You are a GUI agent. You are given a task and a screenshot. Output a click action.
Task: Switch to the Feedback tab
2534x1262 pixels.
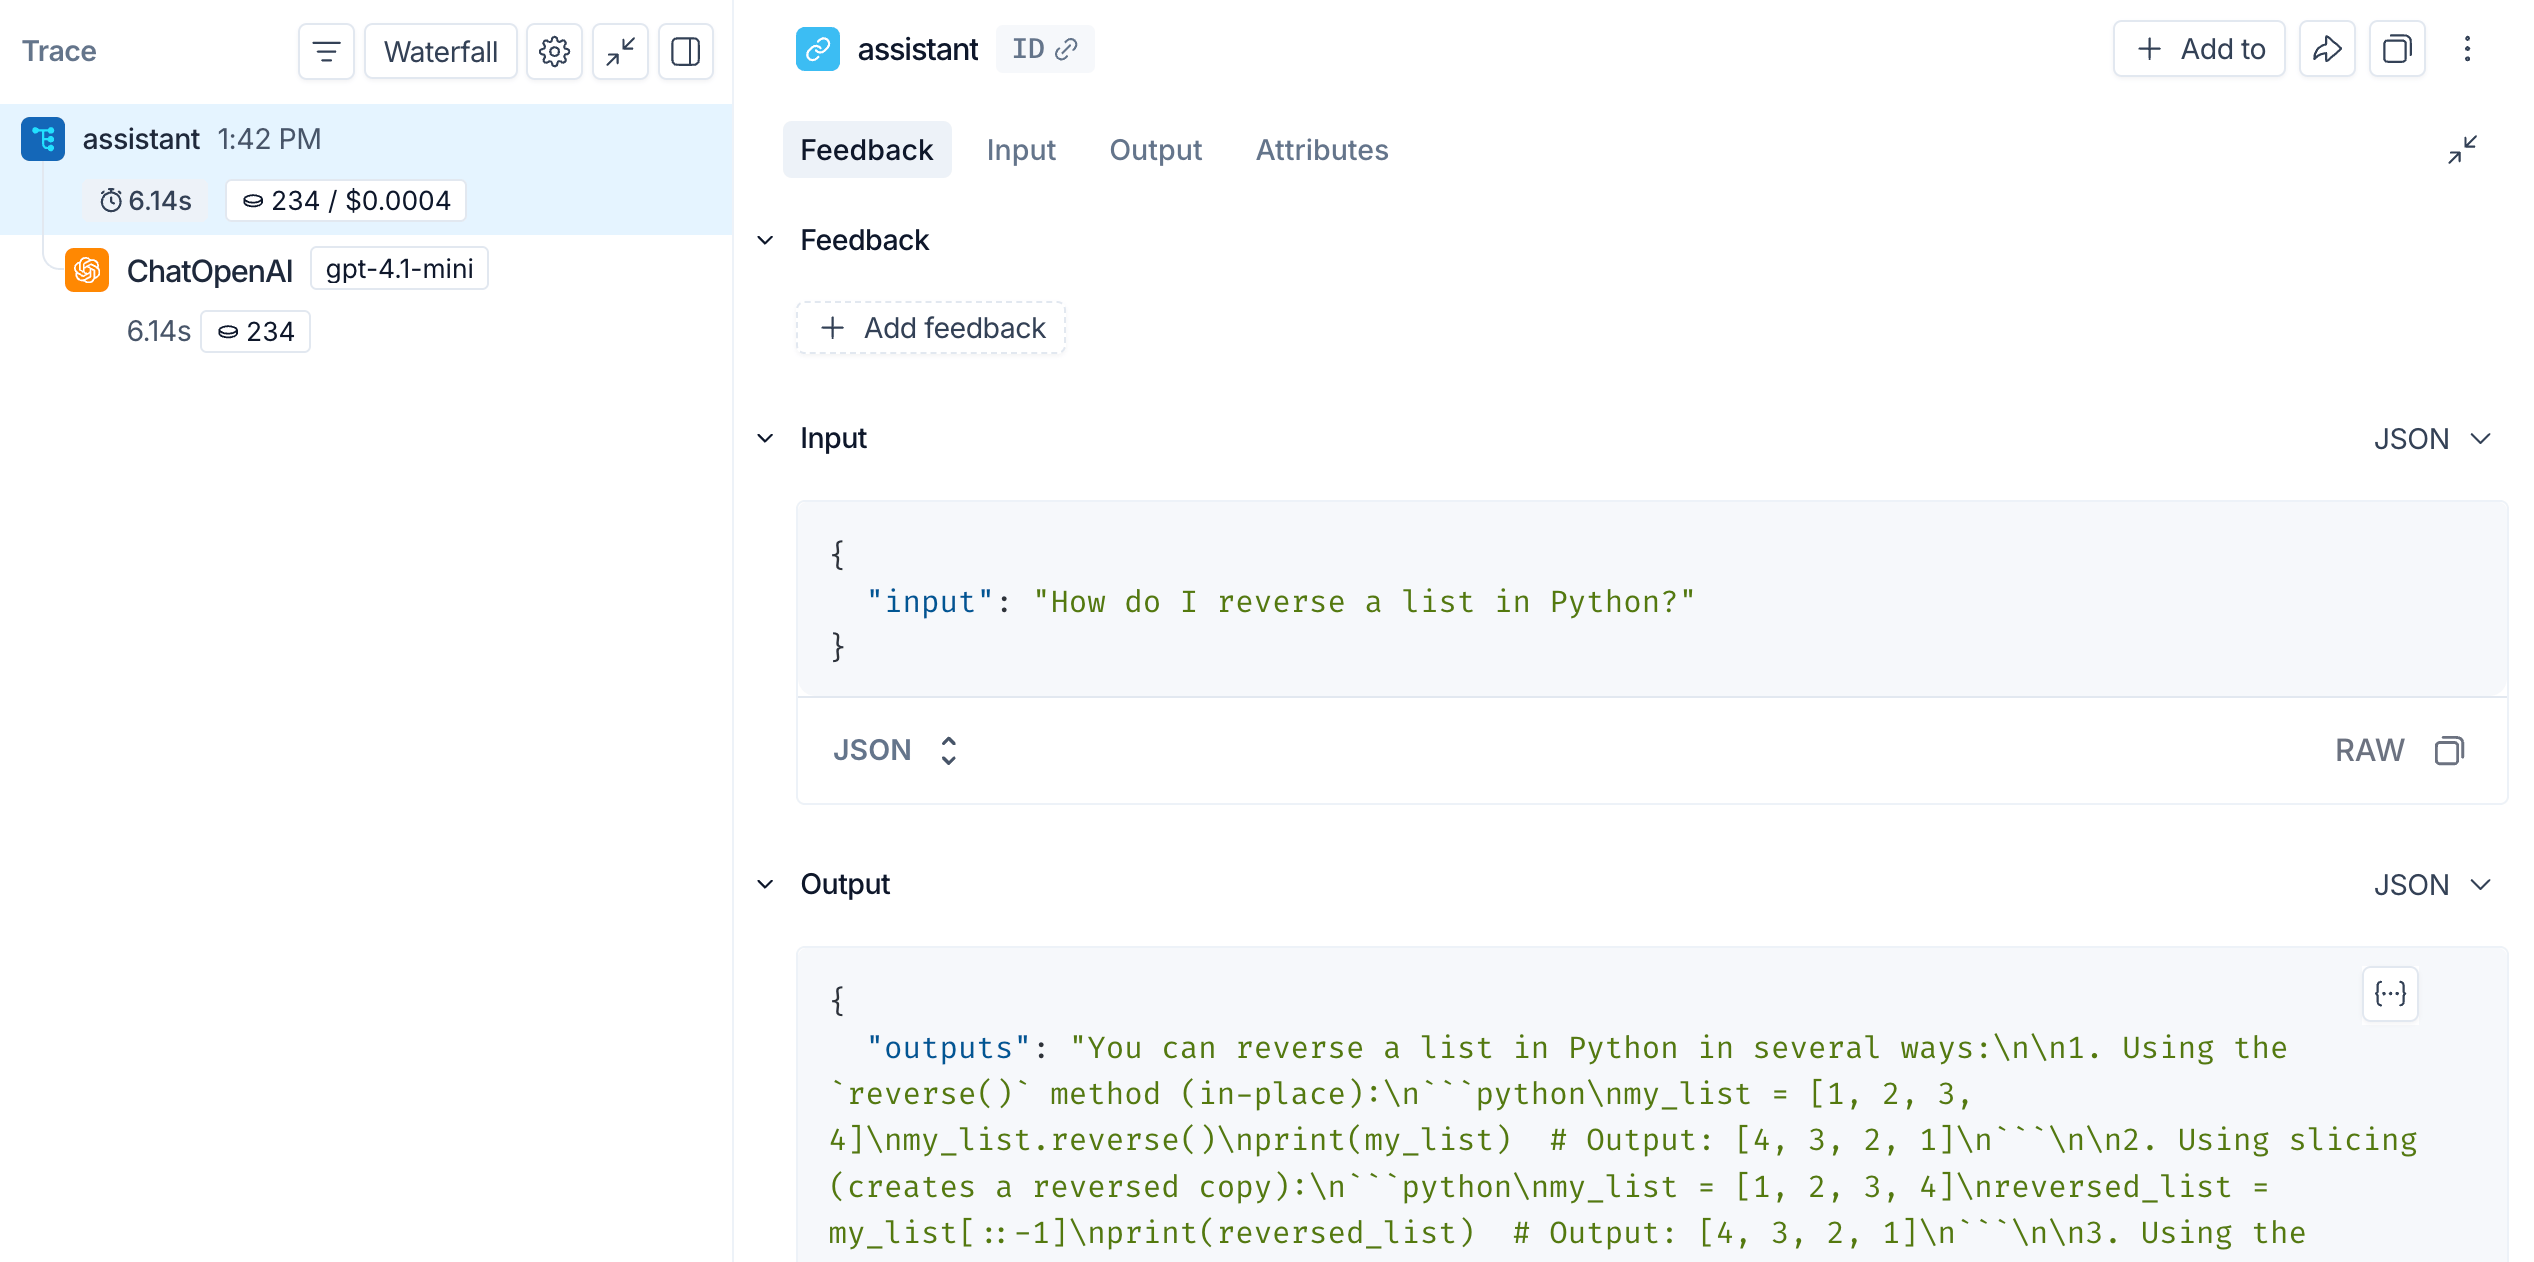point(866,150)
